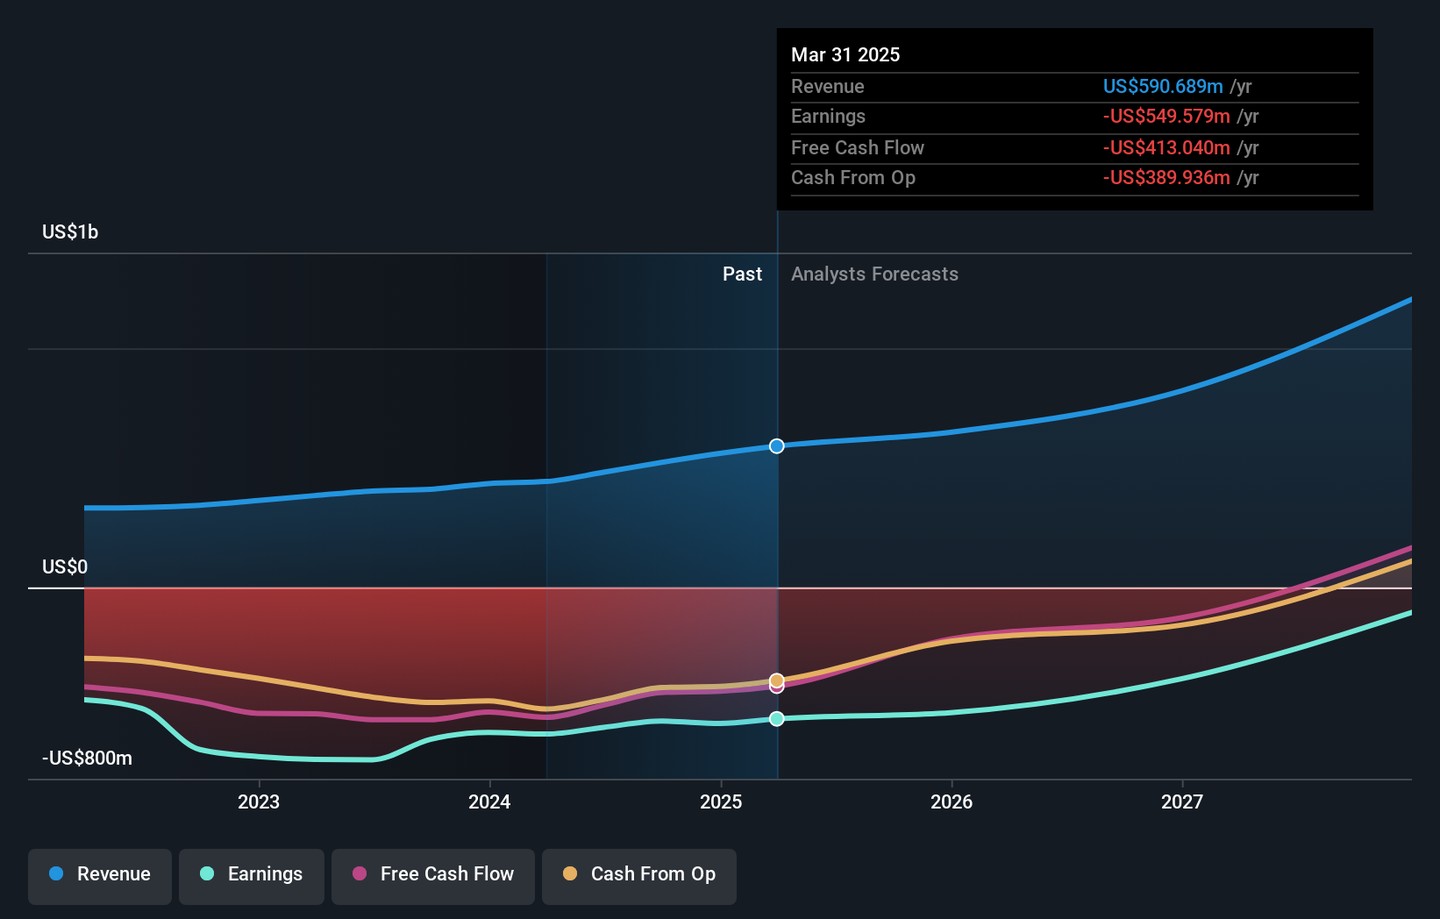Click the pink dot in Free Cash Flow legend

[360, 874]
